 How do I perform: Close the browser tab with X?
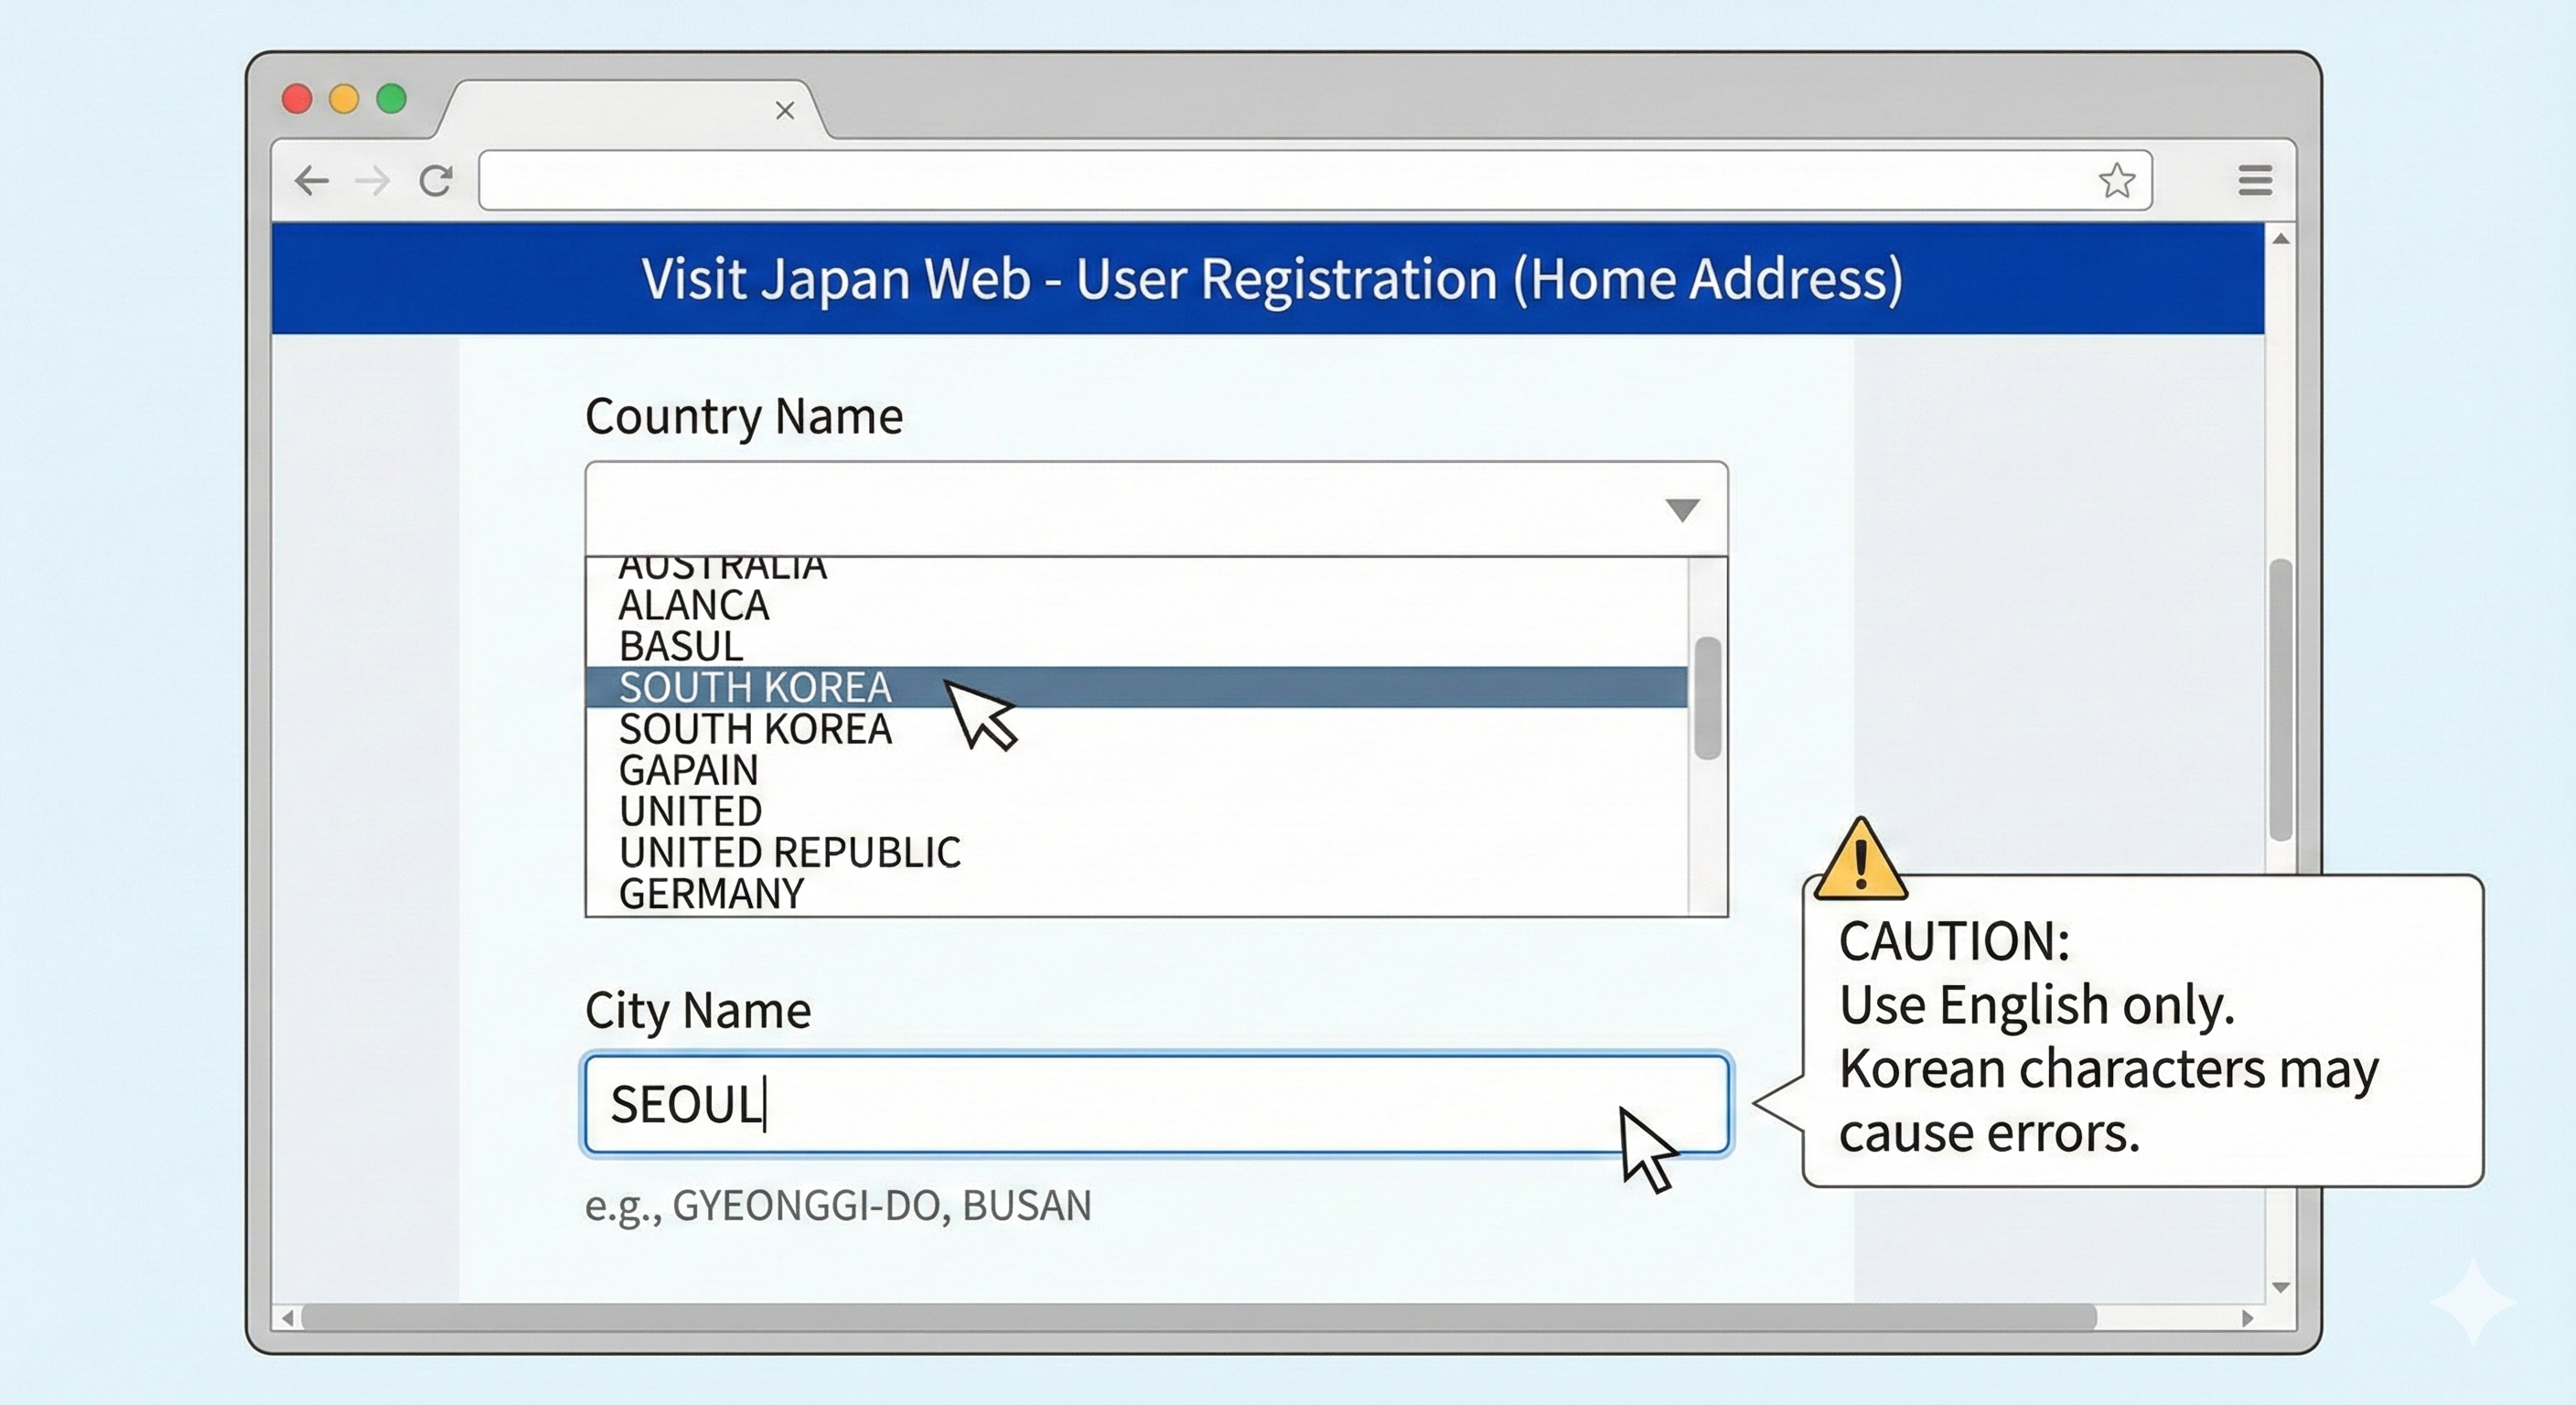point(785,110)
